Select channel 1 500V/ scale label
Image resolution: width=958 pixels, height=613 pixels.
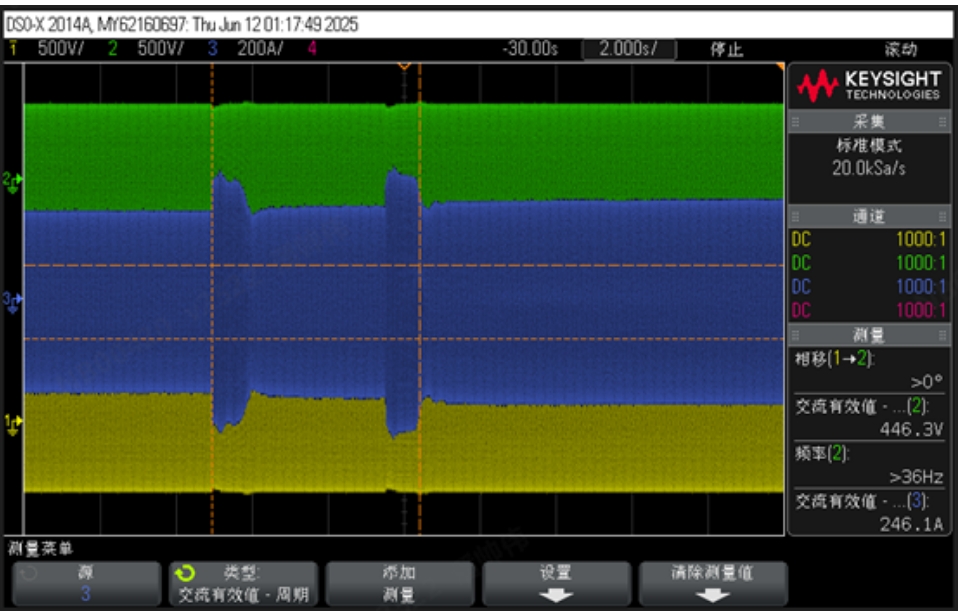pyautogui.click(x=60, y=48)
